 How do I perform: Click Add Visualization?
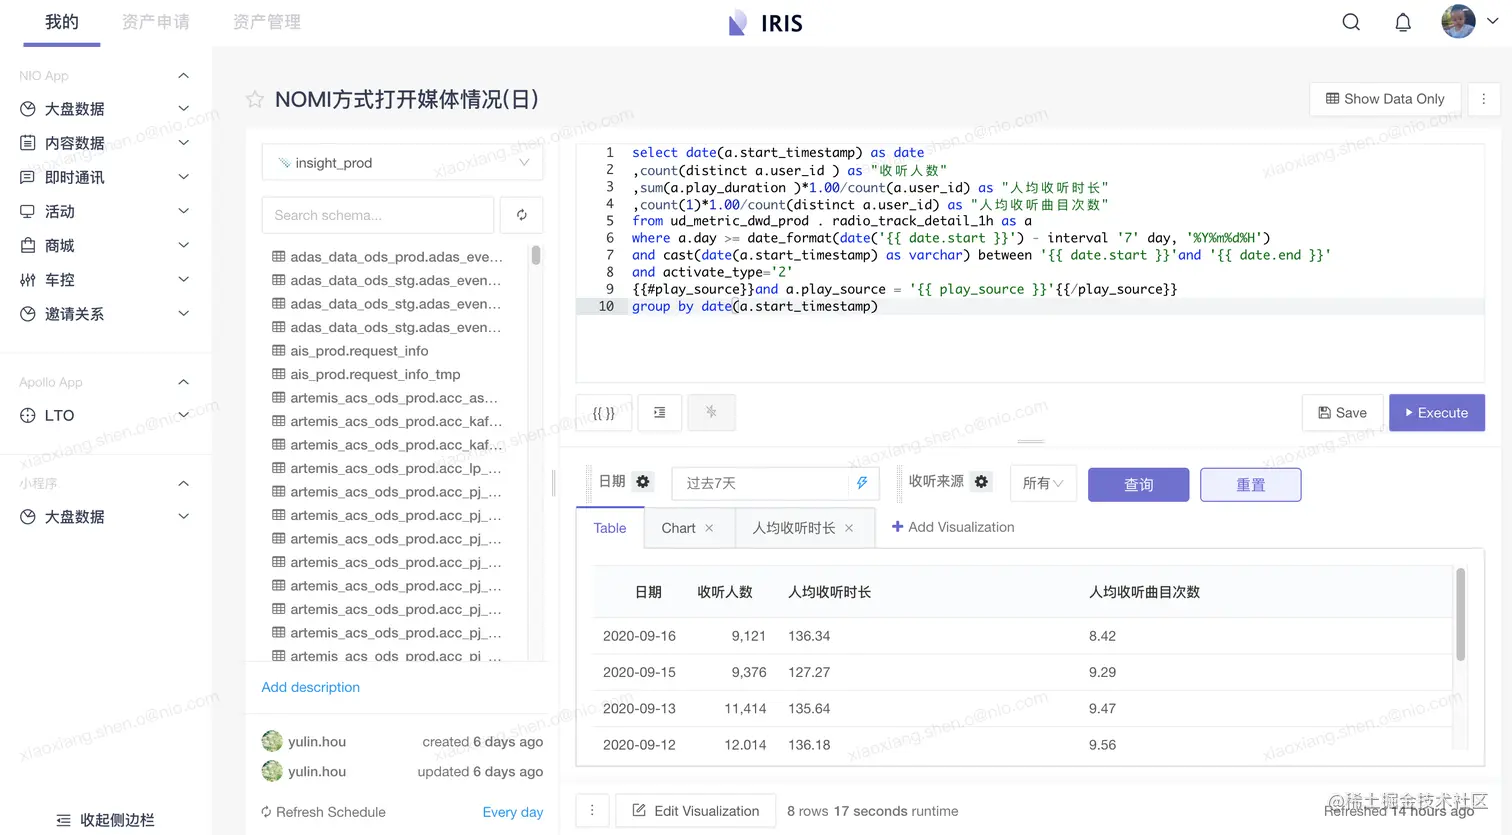953,527
